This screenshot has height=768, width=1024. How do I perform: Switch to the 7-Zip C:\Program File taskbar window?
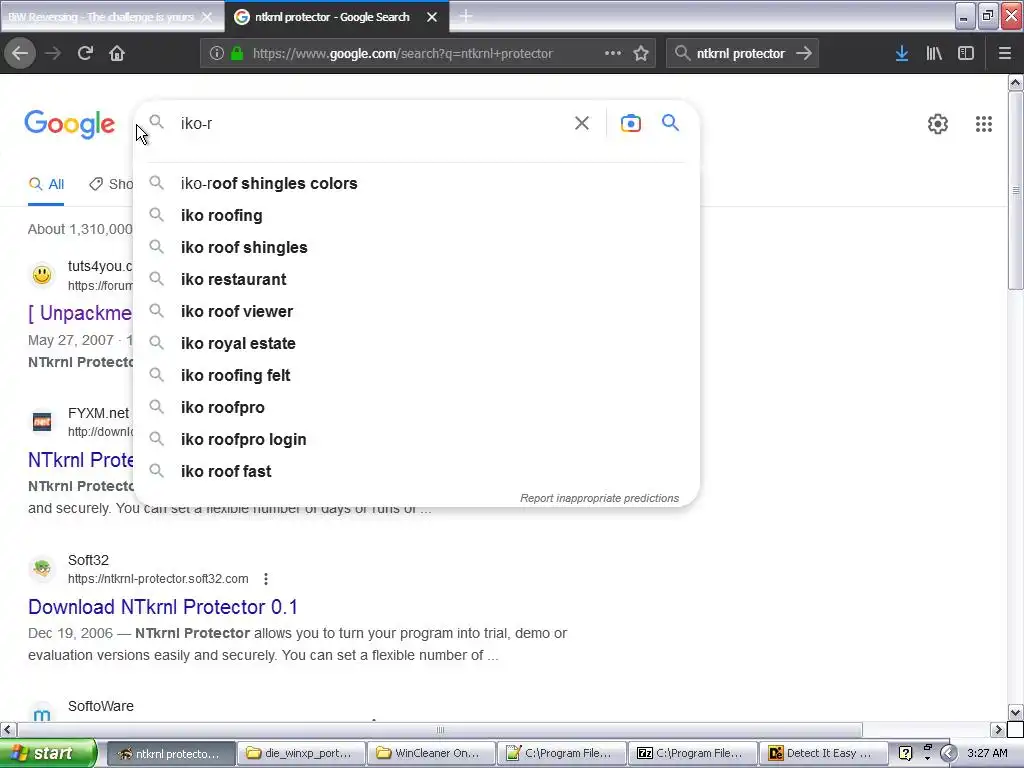coord(692,753)
